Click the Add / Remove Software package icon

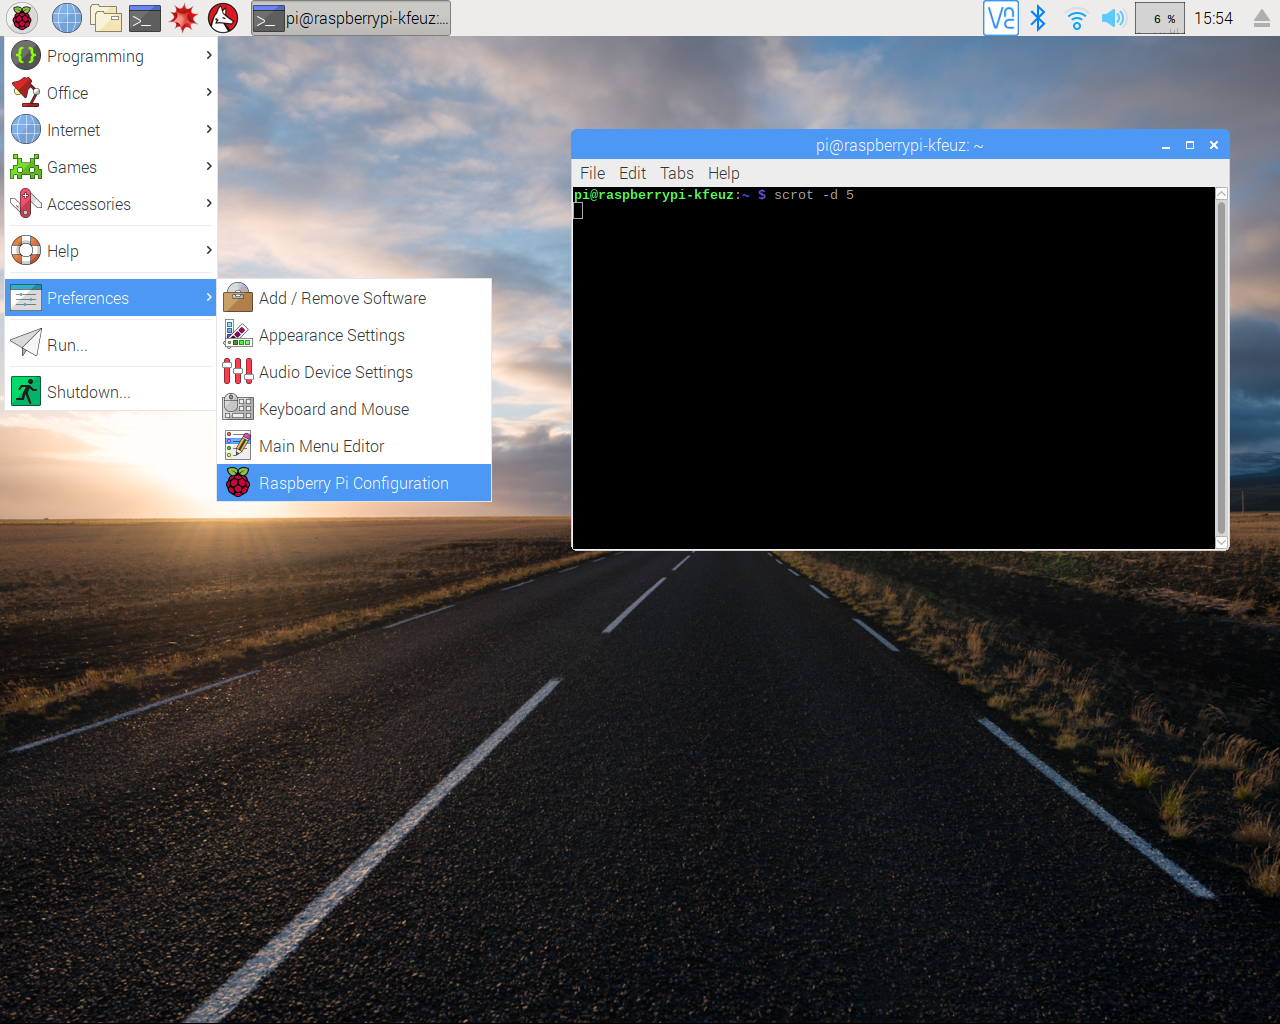(x=238, y=298)
